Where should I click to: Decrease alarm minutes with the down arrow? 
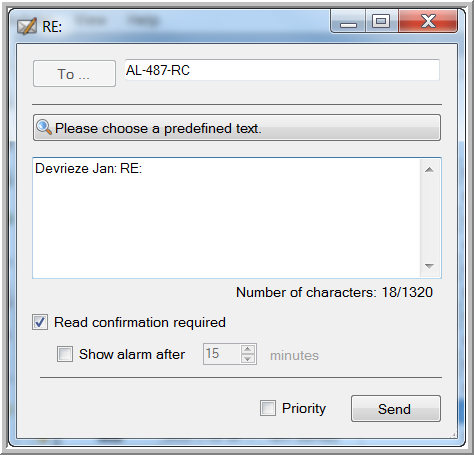point(248,359)
